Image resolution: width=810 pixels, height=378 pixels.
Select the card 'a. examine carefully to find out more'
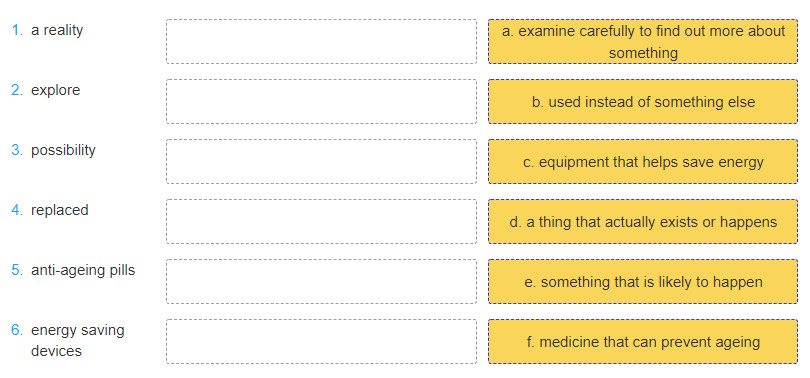(643, 42)
